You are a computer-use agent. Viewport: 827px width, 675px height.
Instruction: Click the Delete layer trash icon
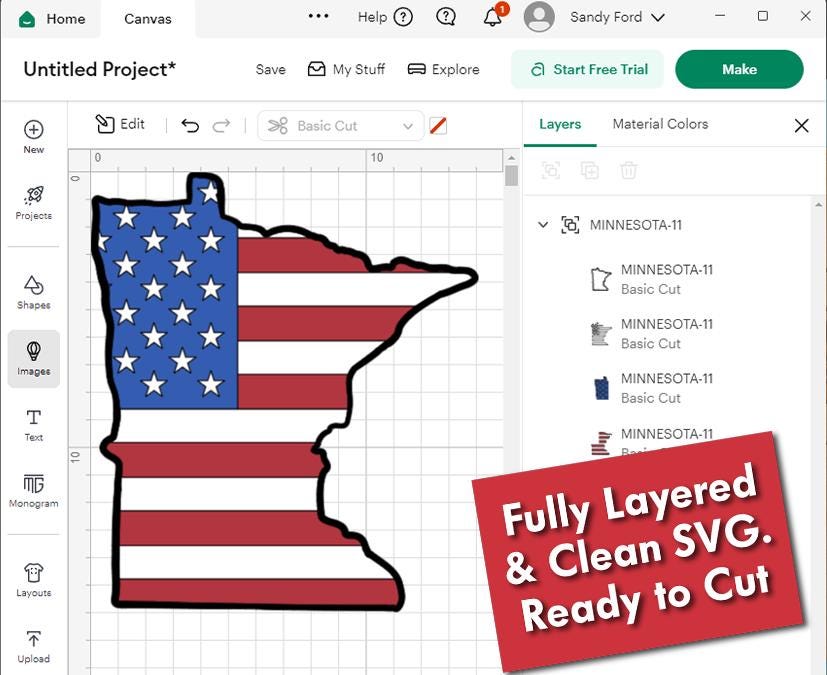[x=628, y=170]
